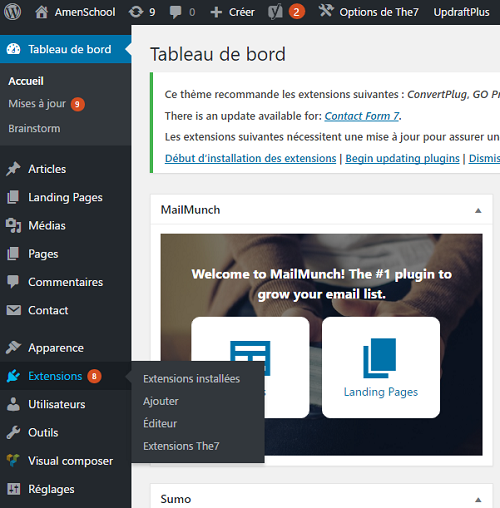Open Brainstorm submenu entry
This screenshot has height=508, width=500.
coord(34,128)
